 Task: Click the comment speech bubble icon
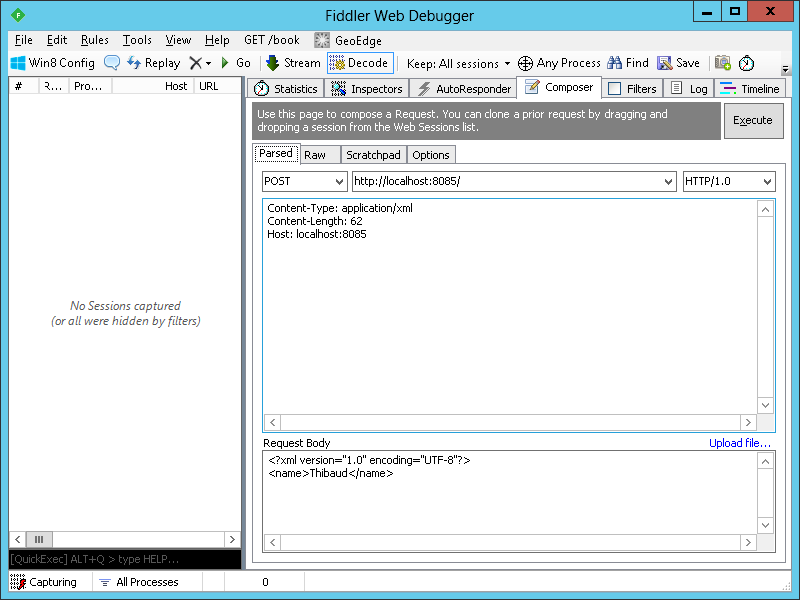pyautogui.click(x=112, y=63)
